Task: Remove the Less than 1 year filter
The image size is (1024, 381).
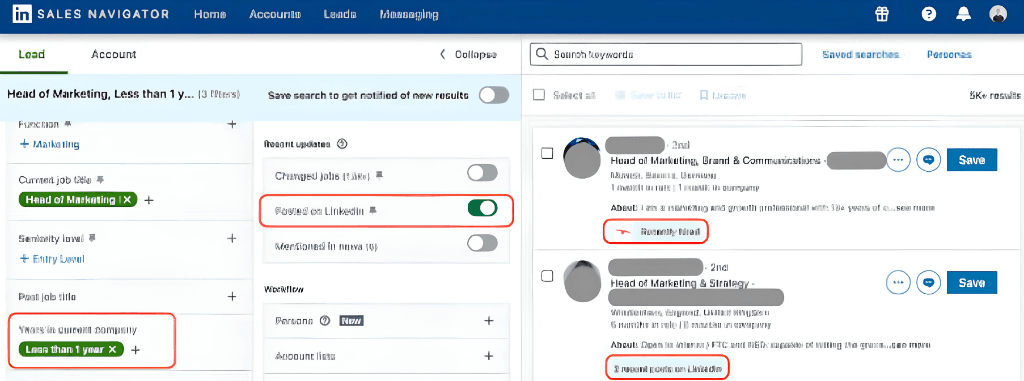Action: coord(112,350)
